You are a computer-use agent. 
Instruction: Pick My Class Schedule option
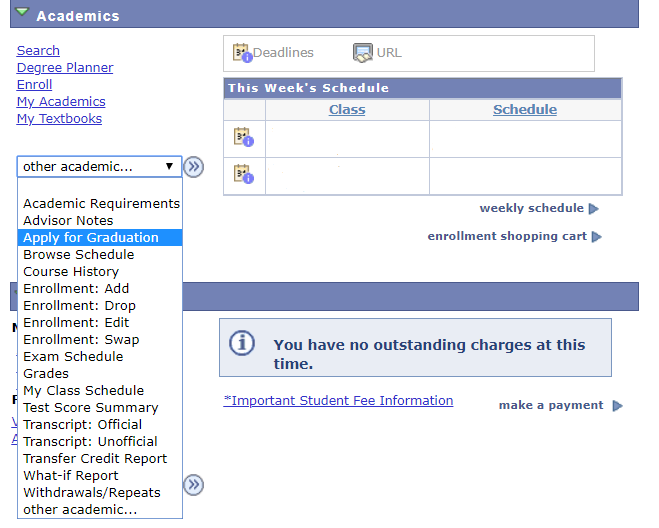coord(100,391)
